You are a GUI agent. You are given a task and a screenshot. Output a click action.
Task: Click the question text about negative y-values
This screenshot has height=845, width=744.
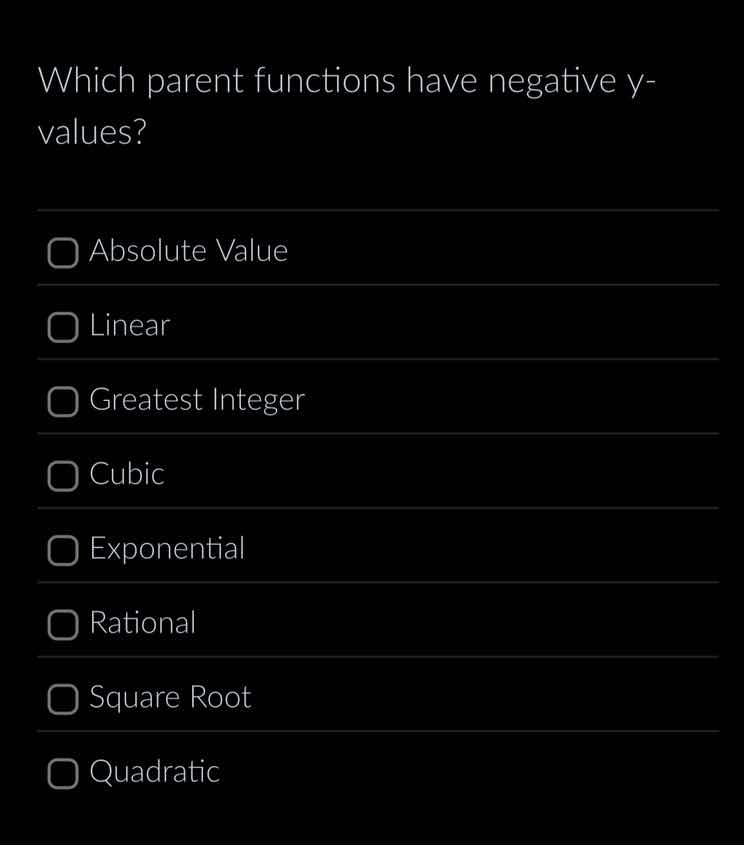pos(346,105)
